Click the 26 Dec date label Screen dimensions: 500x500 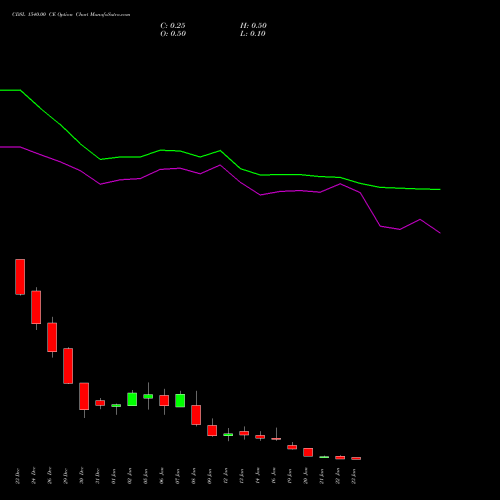pyautogui.click(x=50, y=476)
